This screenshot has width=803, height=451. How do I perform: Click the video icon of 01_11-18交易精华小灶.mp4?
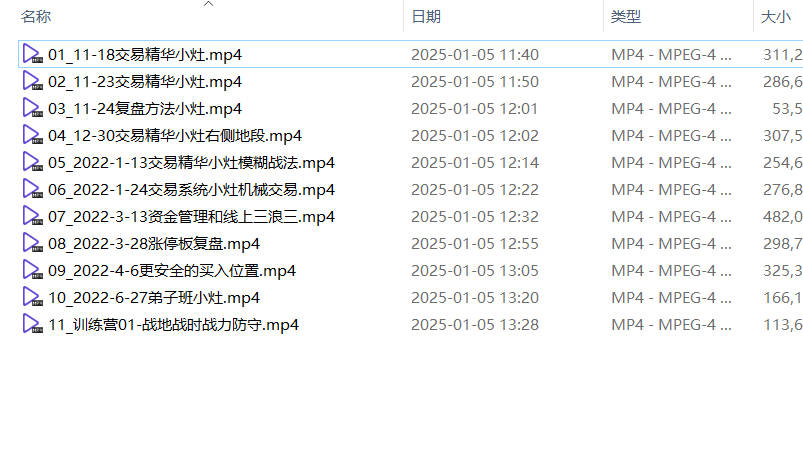pos(32,54)
